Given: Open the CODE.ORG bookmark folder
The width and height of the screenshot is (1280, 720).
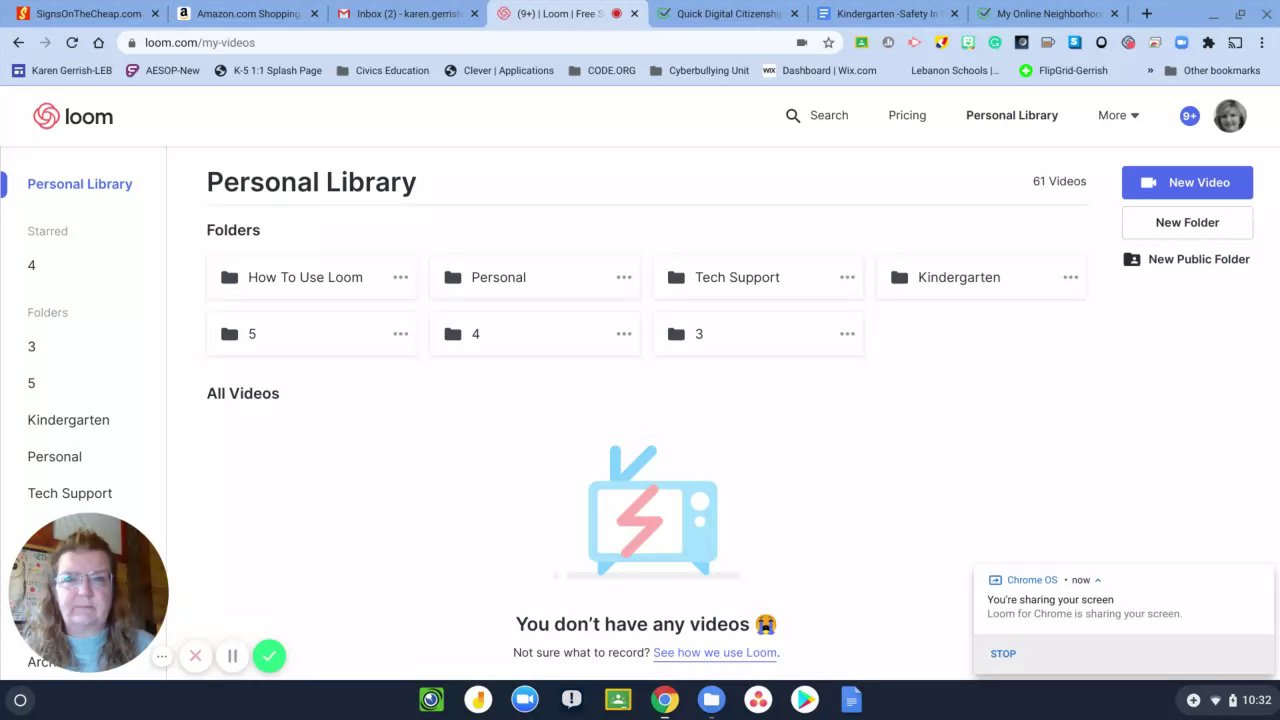Looking at the screenshot, I should pyautogui.click(x=601, y=71).
